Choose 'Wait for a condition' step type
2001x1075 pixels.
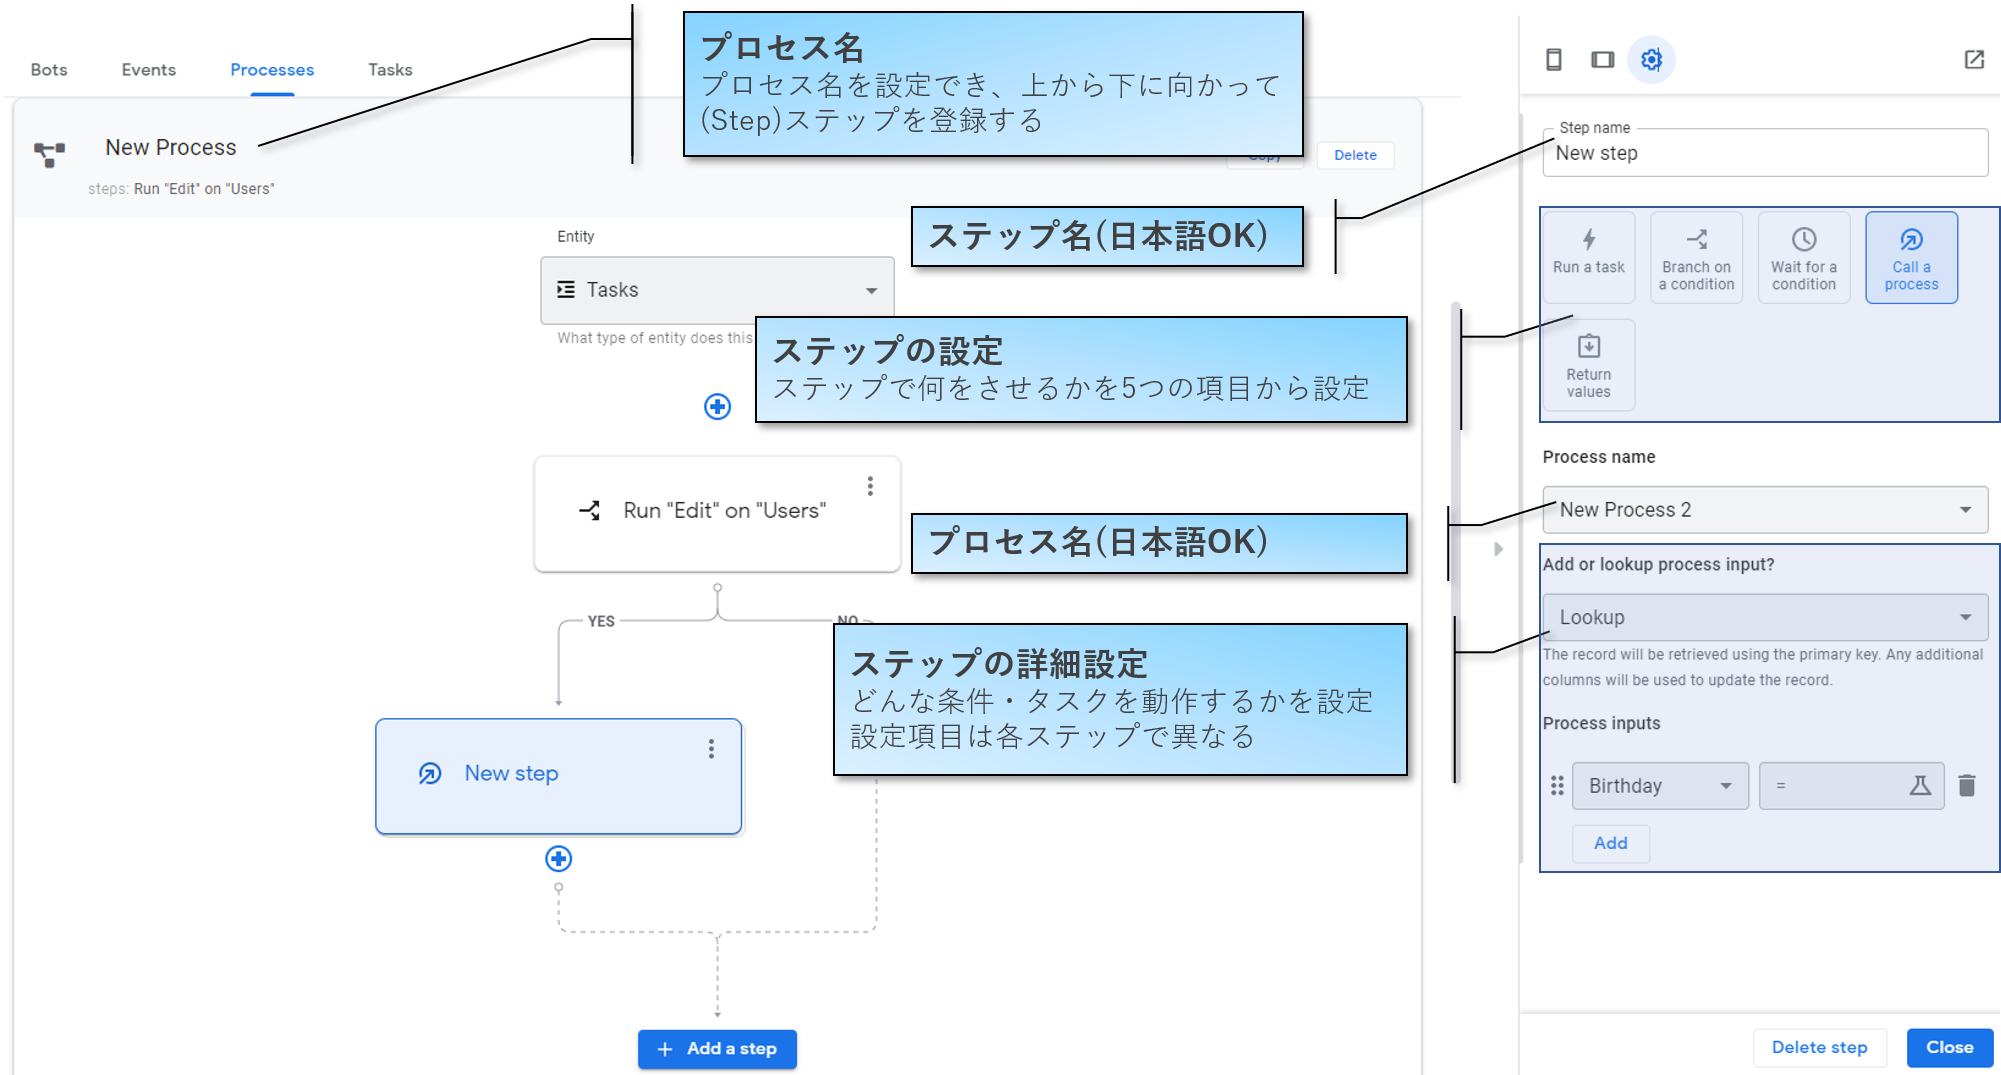1803,257
